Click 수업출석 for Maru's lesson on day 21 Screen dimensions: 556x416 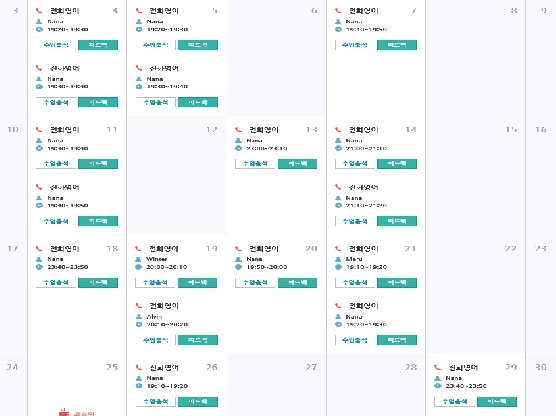[x=355, y=283]
